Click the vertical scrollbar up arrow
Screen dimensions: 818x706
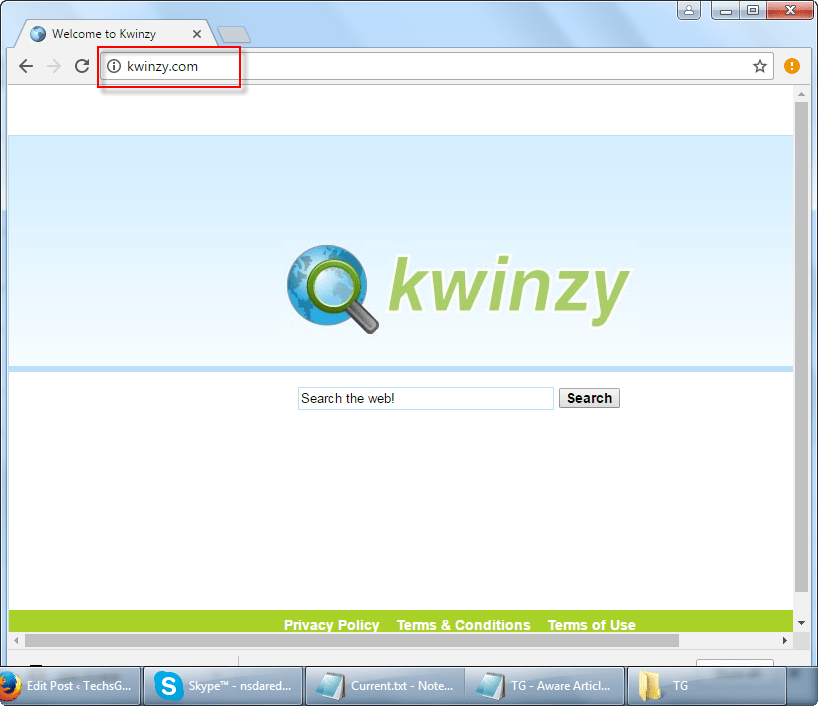click(801, 94)
